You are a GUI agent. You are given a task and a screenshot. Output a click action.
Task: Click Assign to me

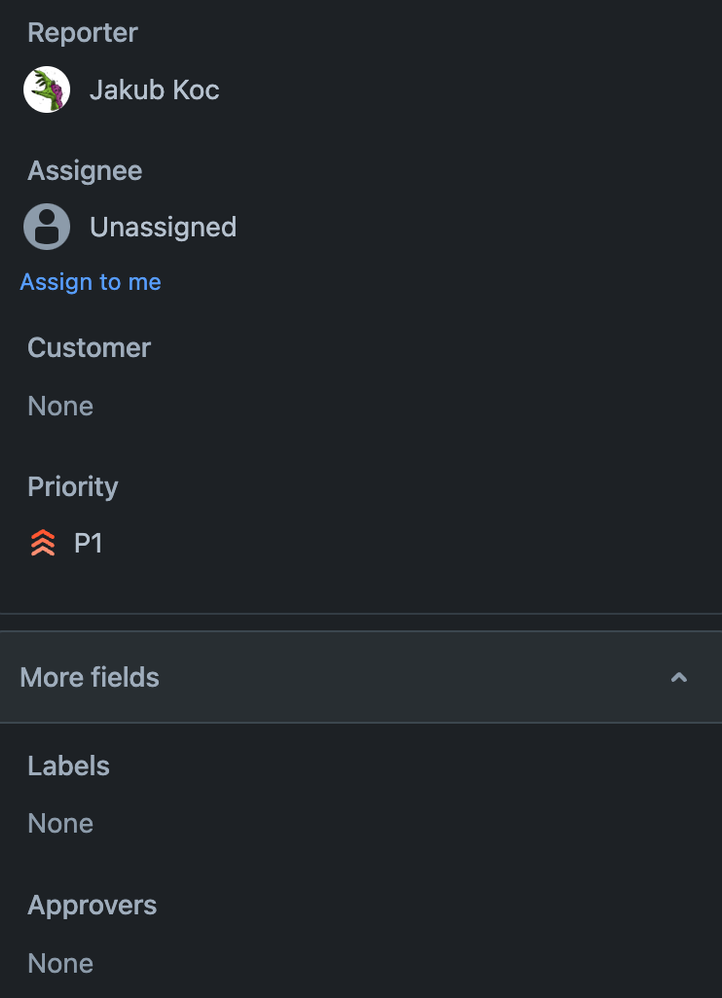pyautogui.click(x=90, y=281)
